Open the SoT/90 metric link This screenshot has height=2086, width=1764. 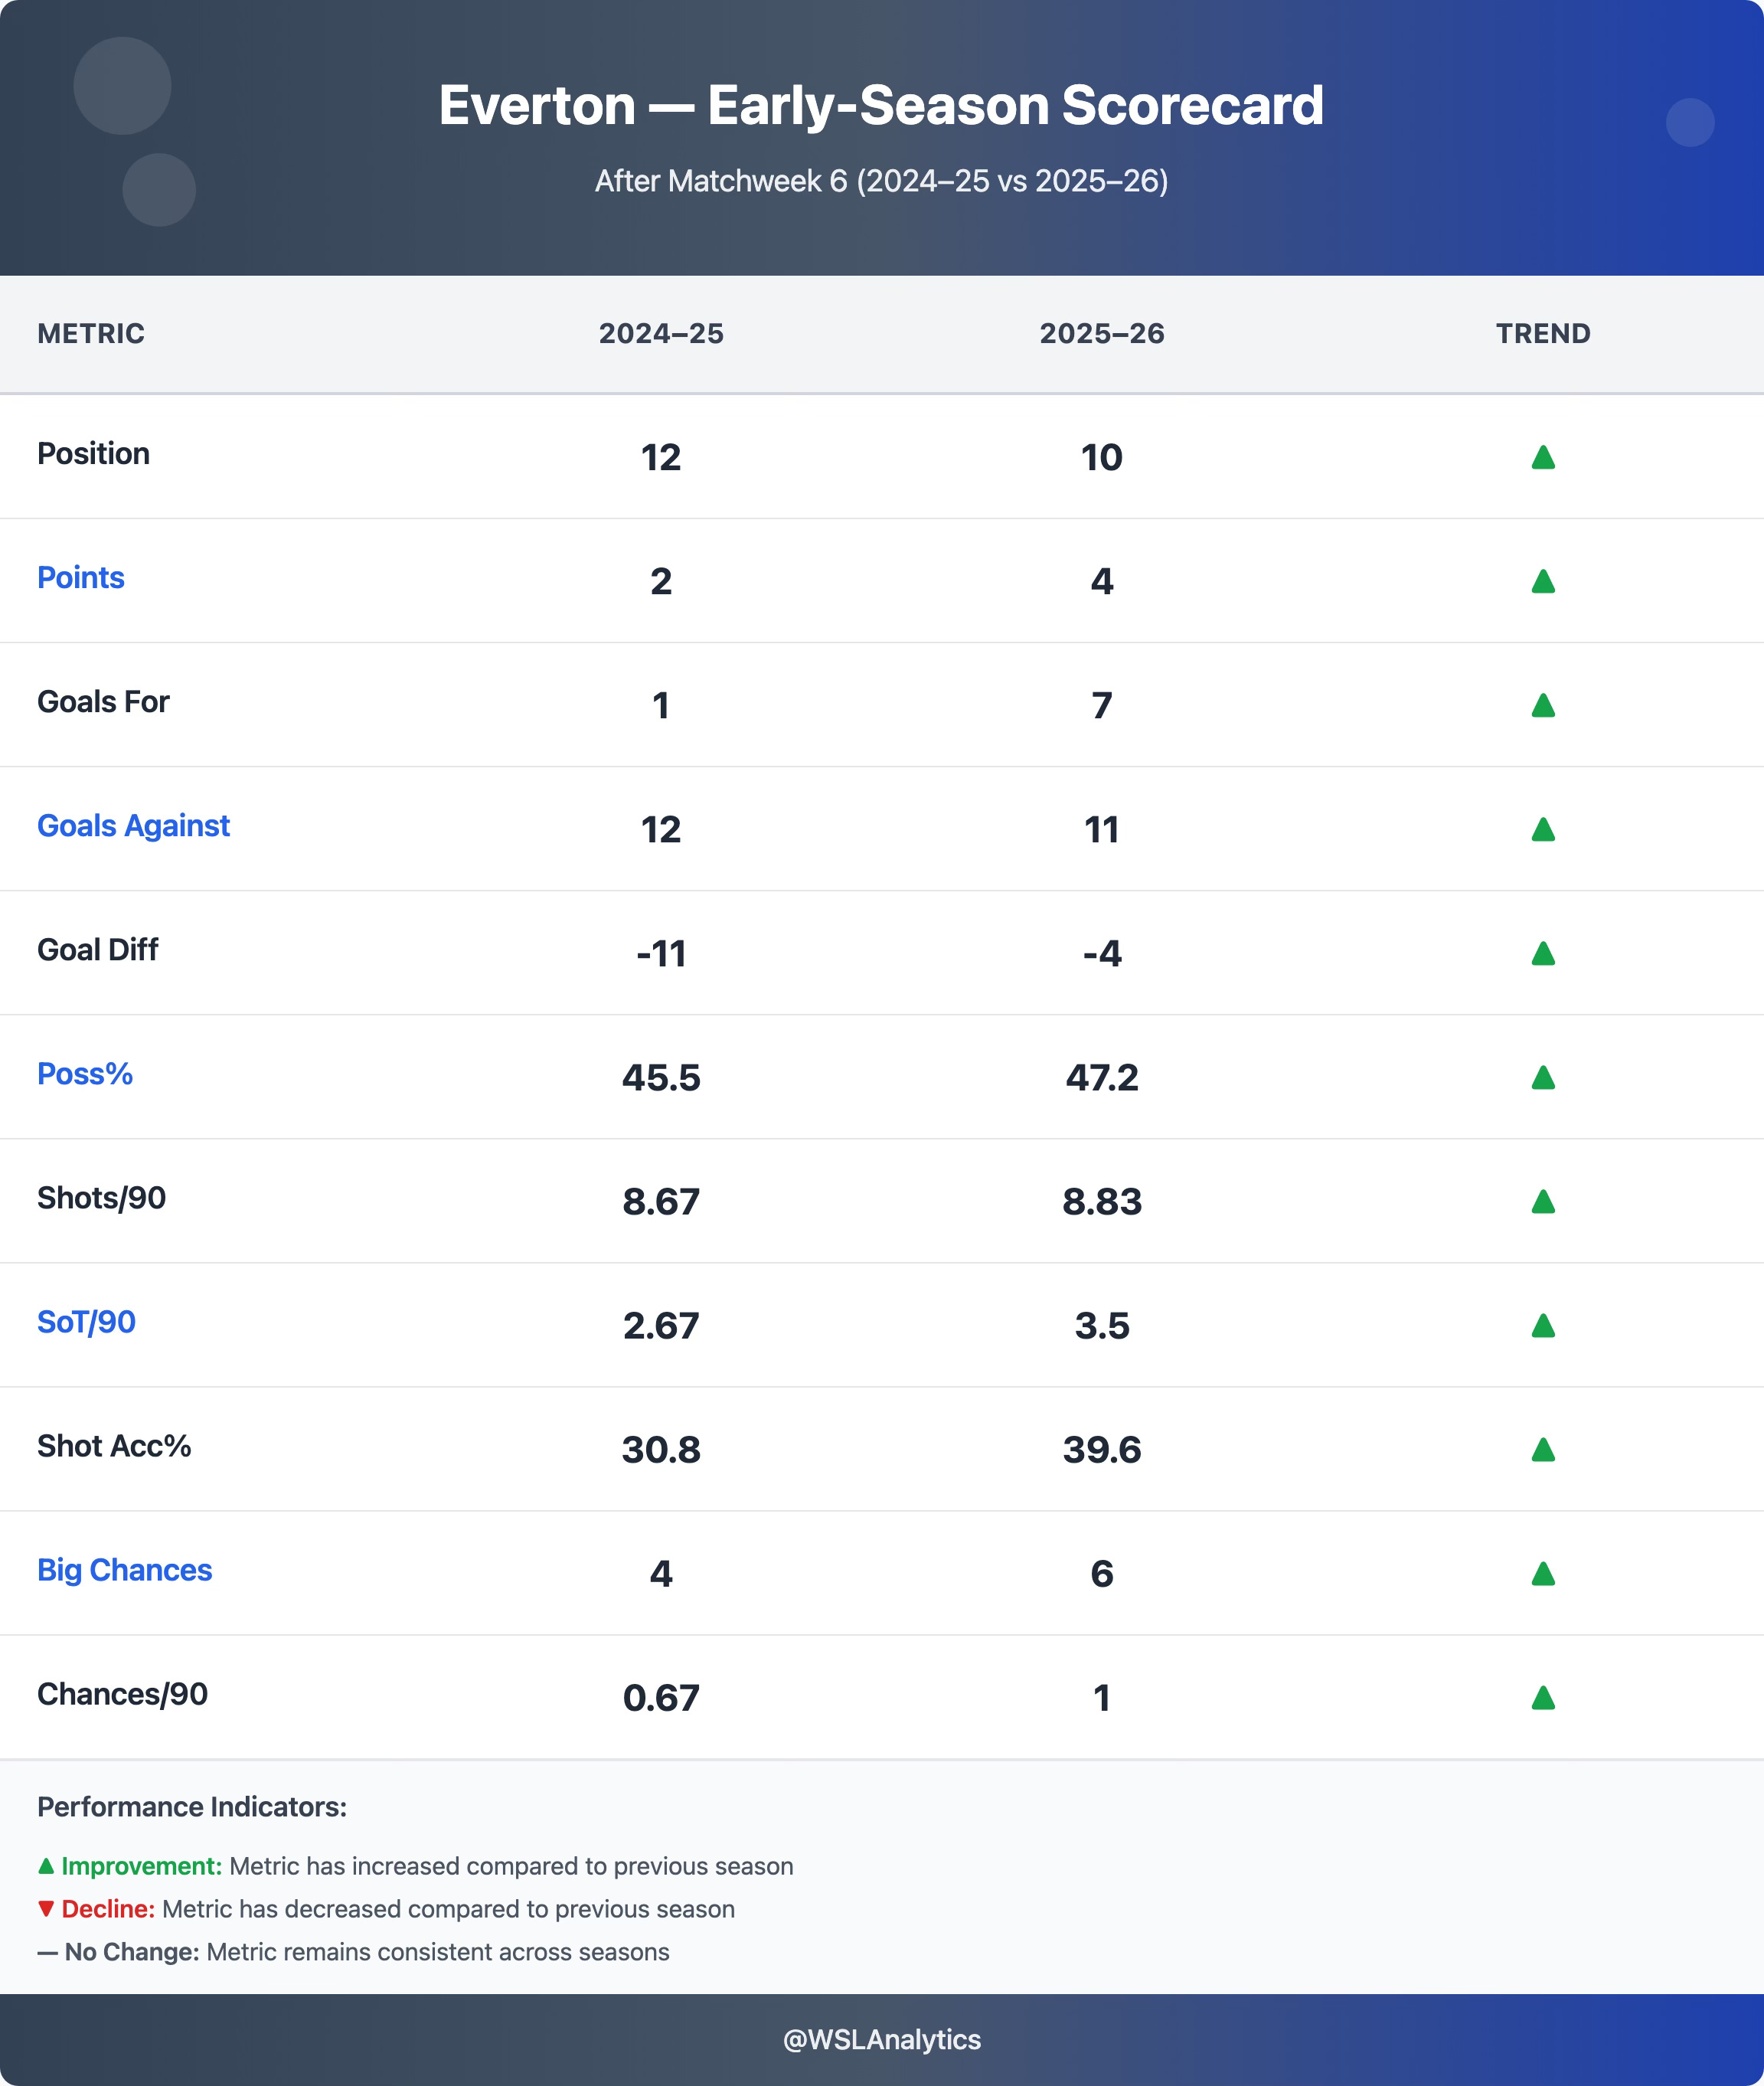[86, 1322]
